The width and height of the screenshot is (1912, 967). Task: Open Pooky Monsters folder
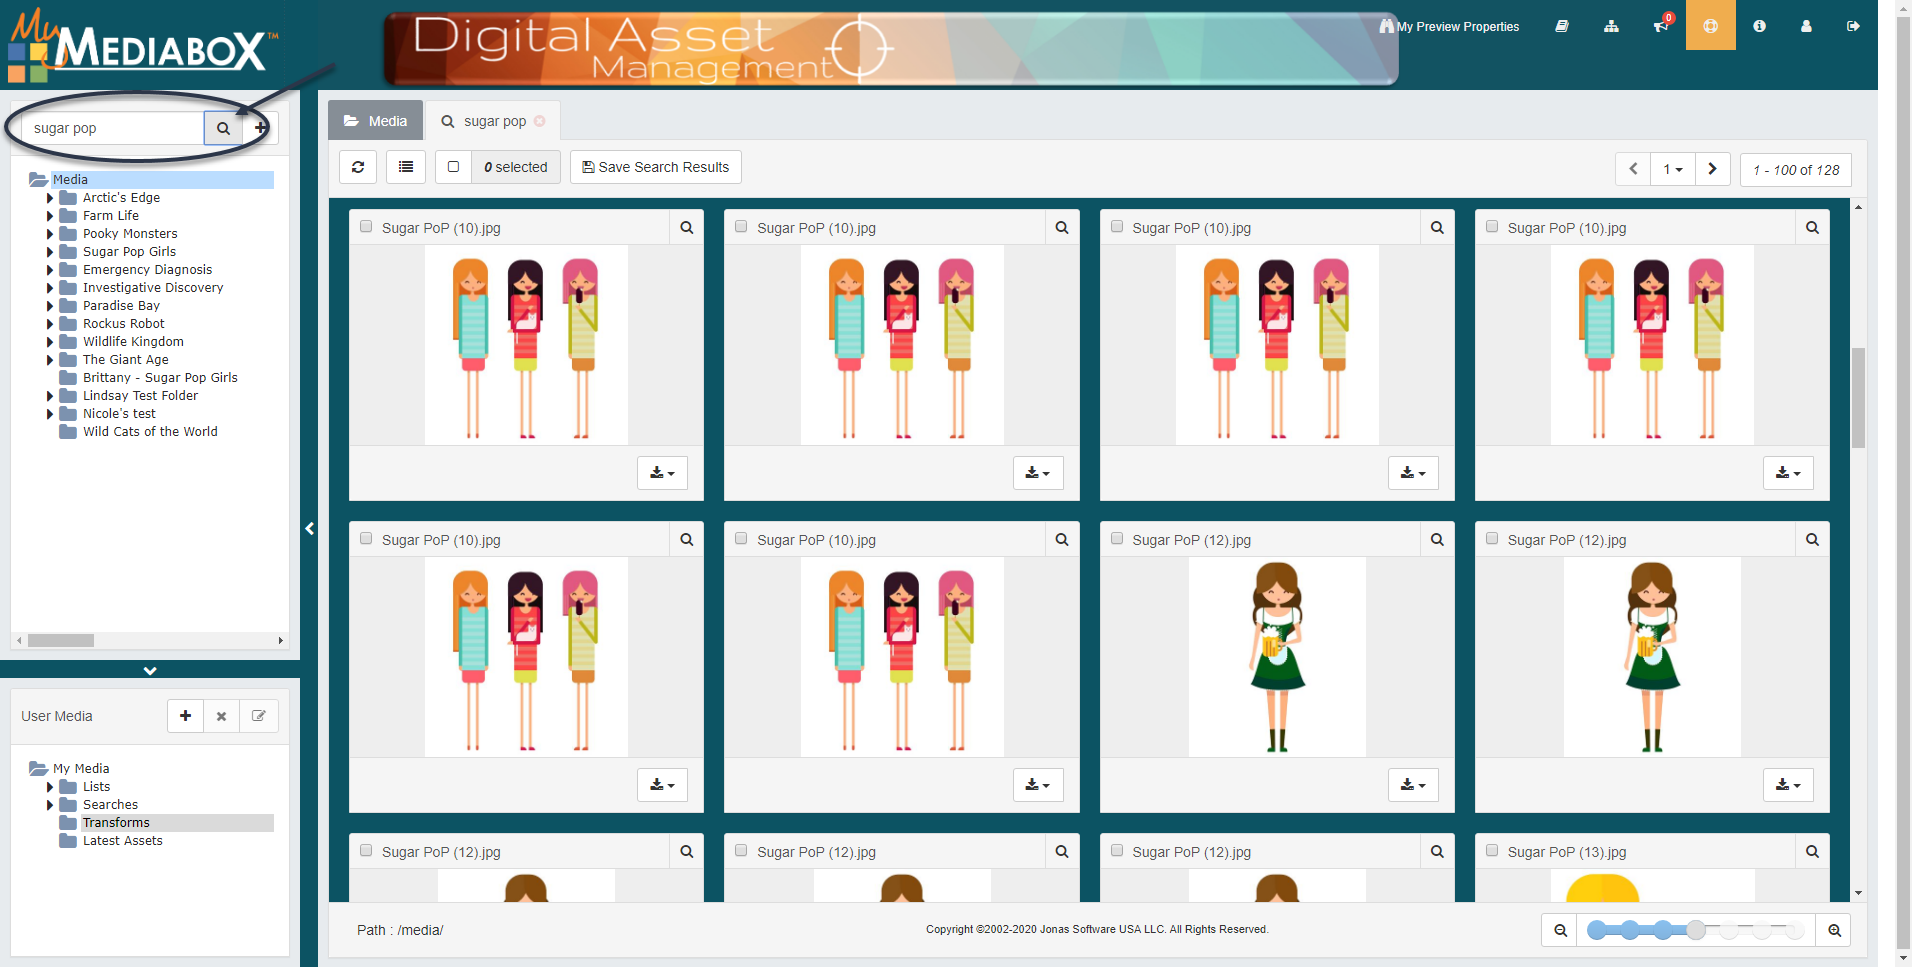(x=130, y=234)
